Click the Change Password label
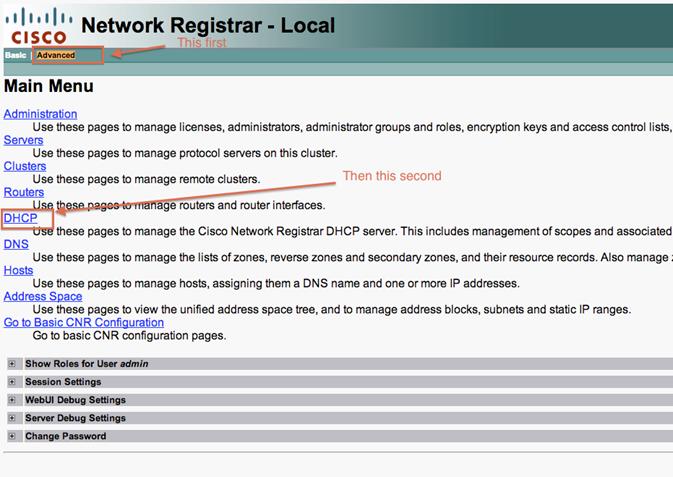673x477 pixels. [x=66, y=436]
